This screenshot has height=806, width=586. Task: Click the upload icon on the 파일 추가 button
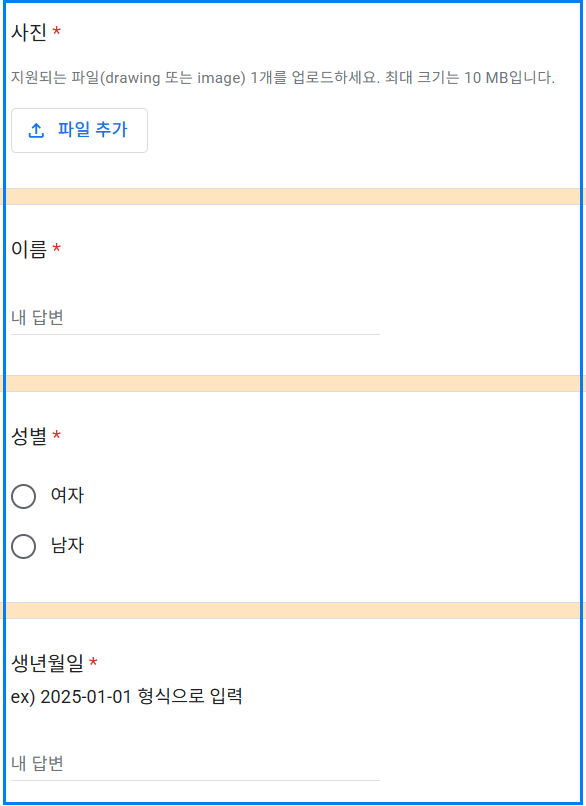pos(37,130)
